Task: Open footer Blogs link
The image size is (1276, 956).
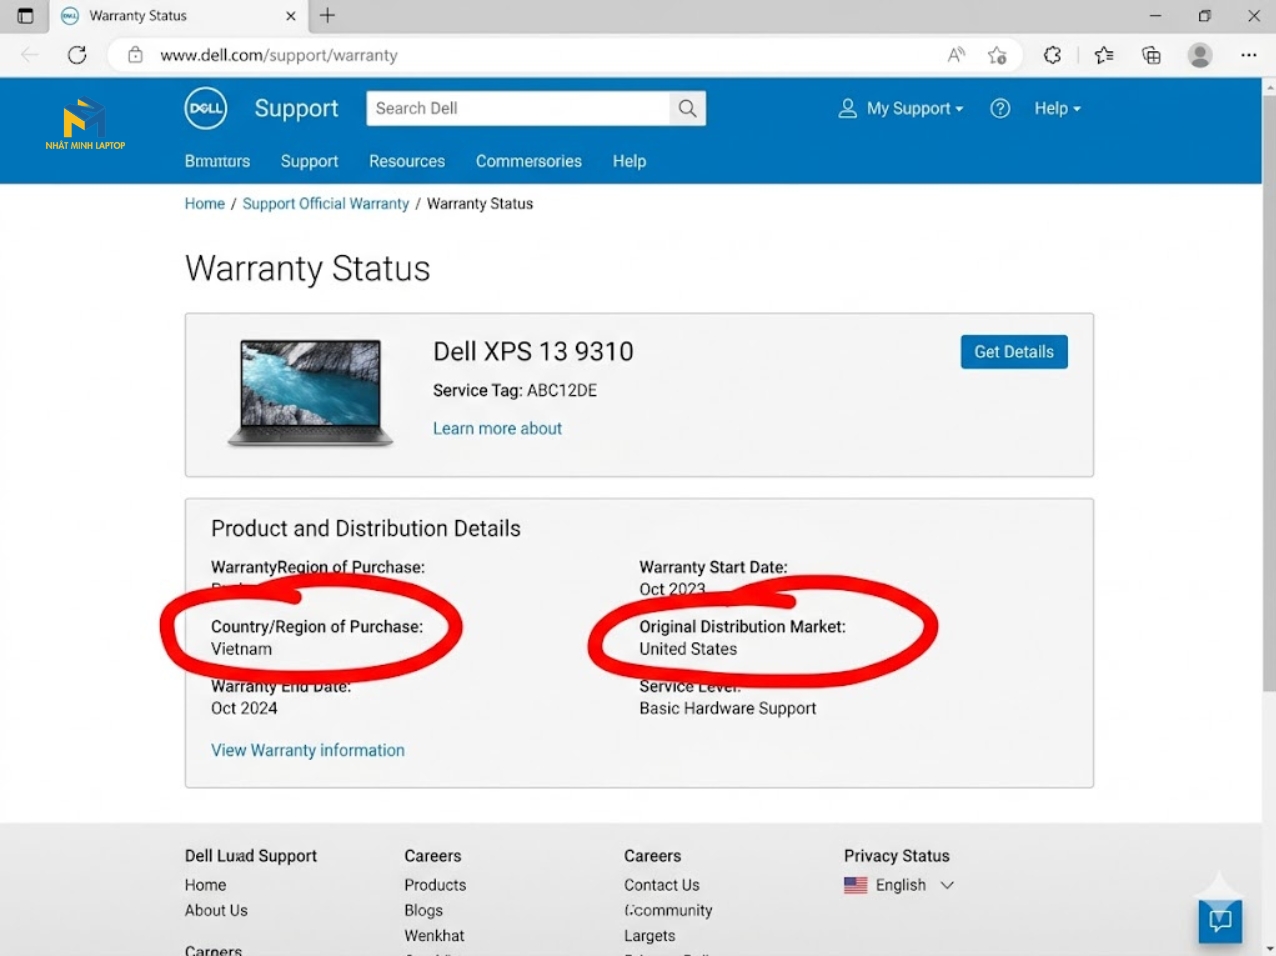Action: (x=423, y=910)
